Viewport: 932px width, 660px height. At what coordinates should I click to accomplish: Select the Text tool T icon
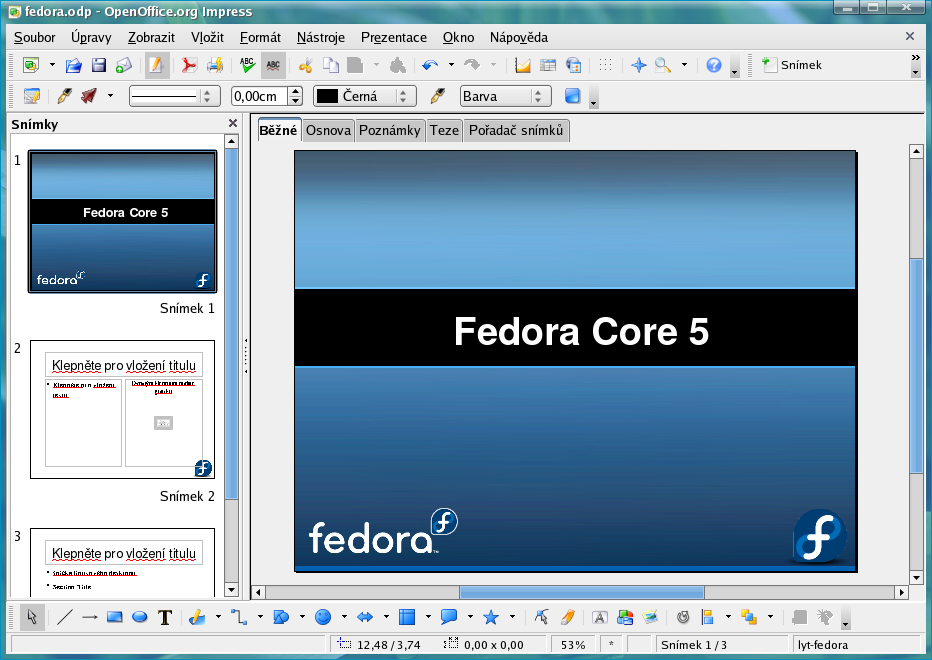(165, 618)
